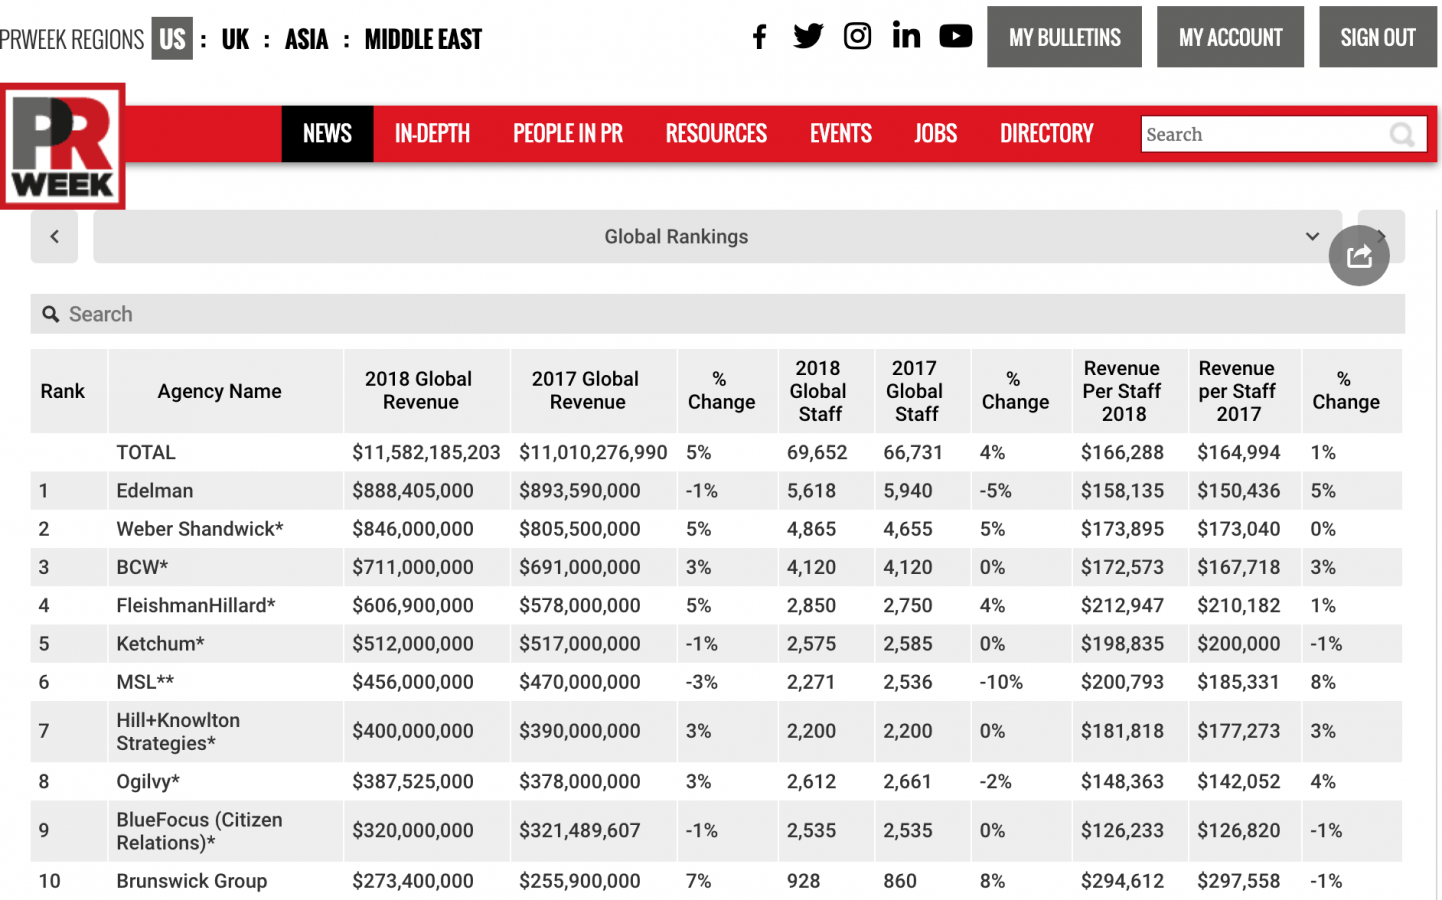The width and height of the screenshot is (1442, 900).
Task: Open My Bulletins
Action: (1064, 37)
